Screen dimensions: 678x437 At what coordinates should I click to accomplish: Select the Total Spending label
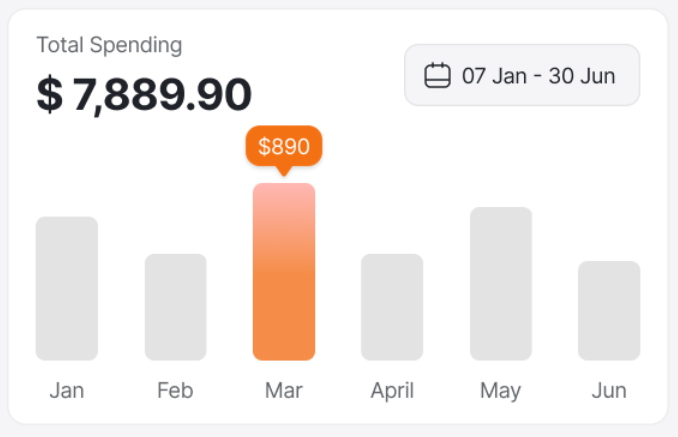[109, 45]
